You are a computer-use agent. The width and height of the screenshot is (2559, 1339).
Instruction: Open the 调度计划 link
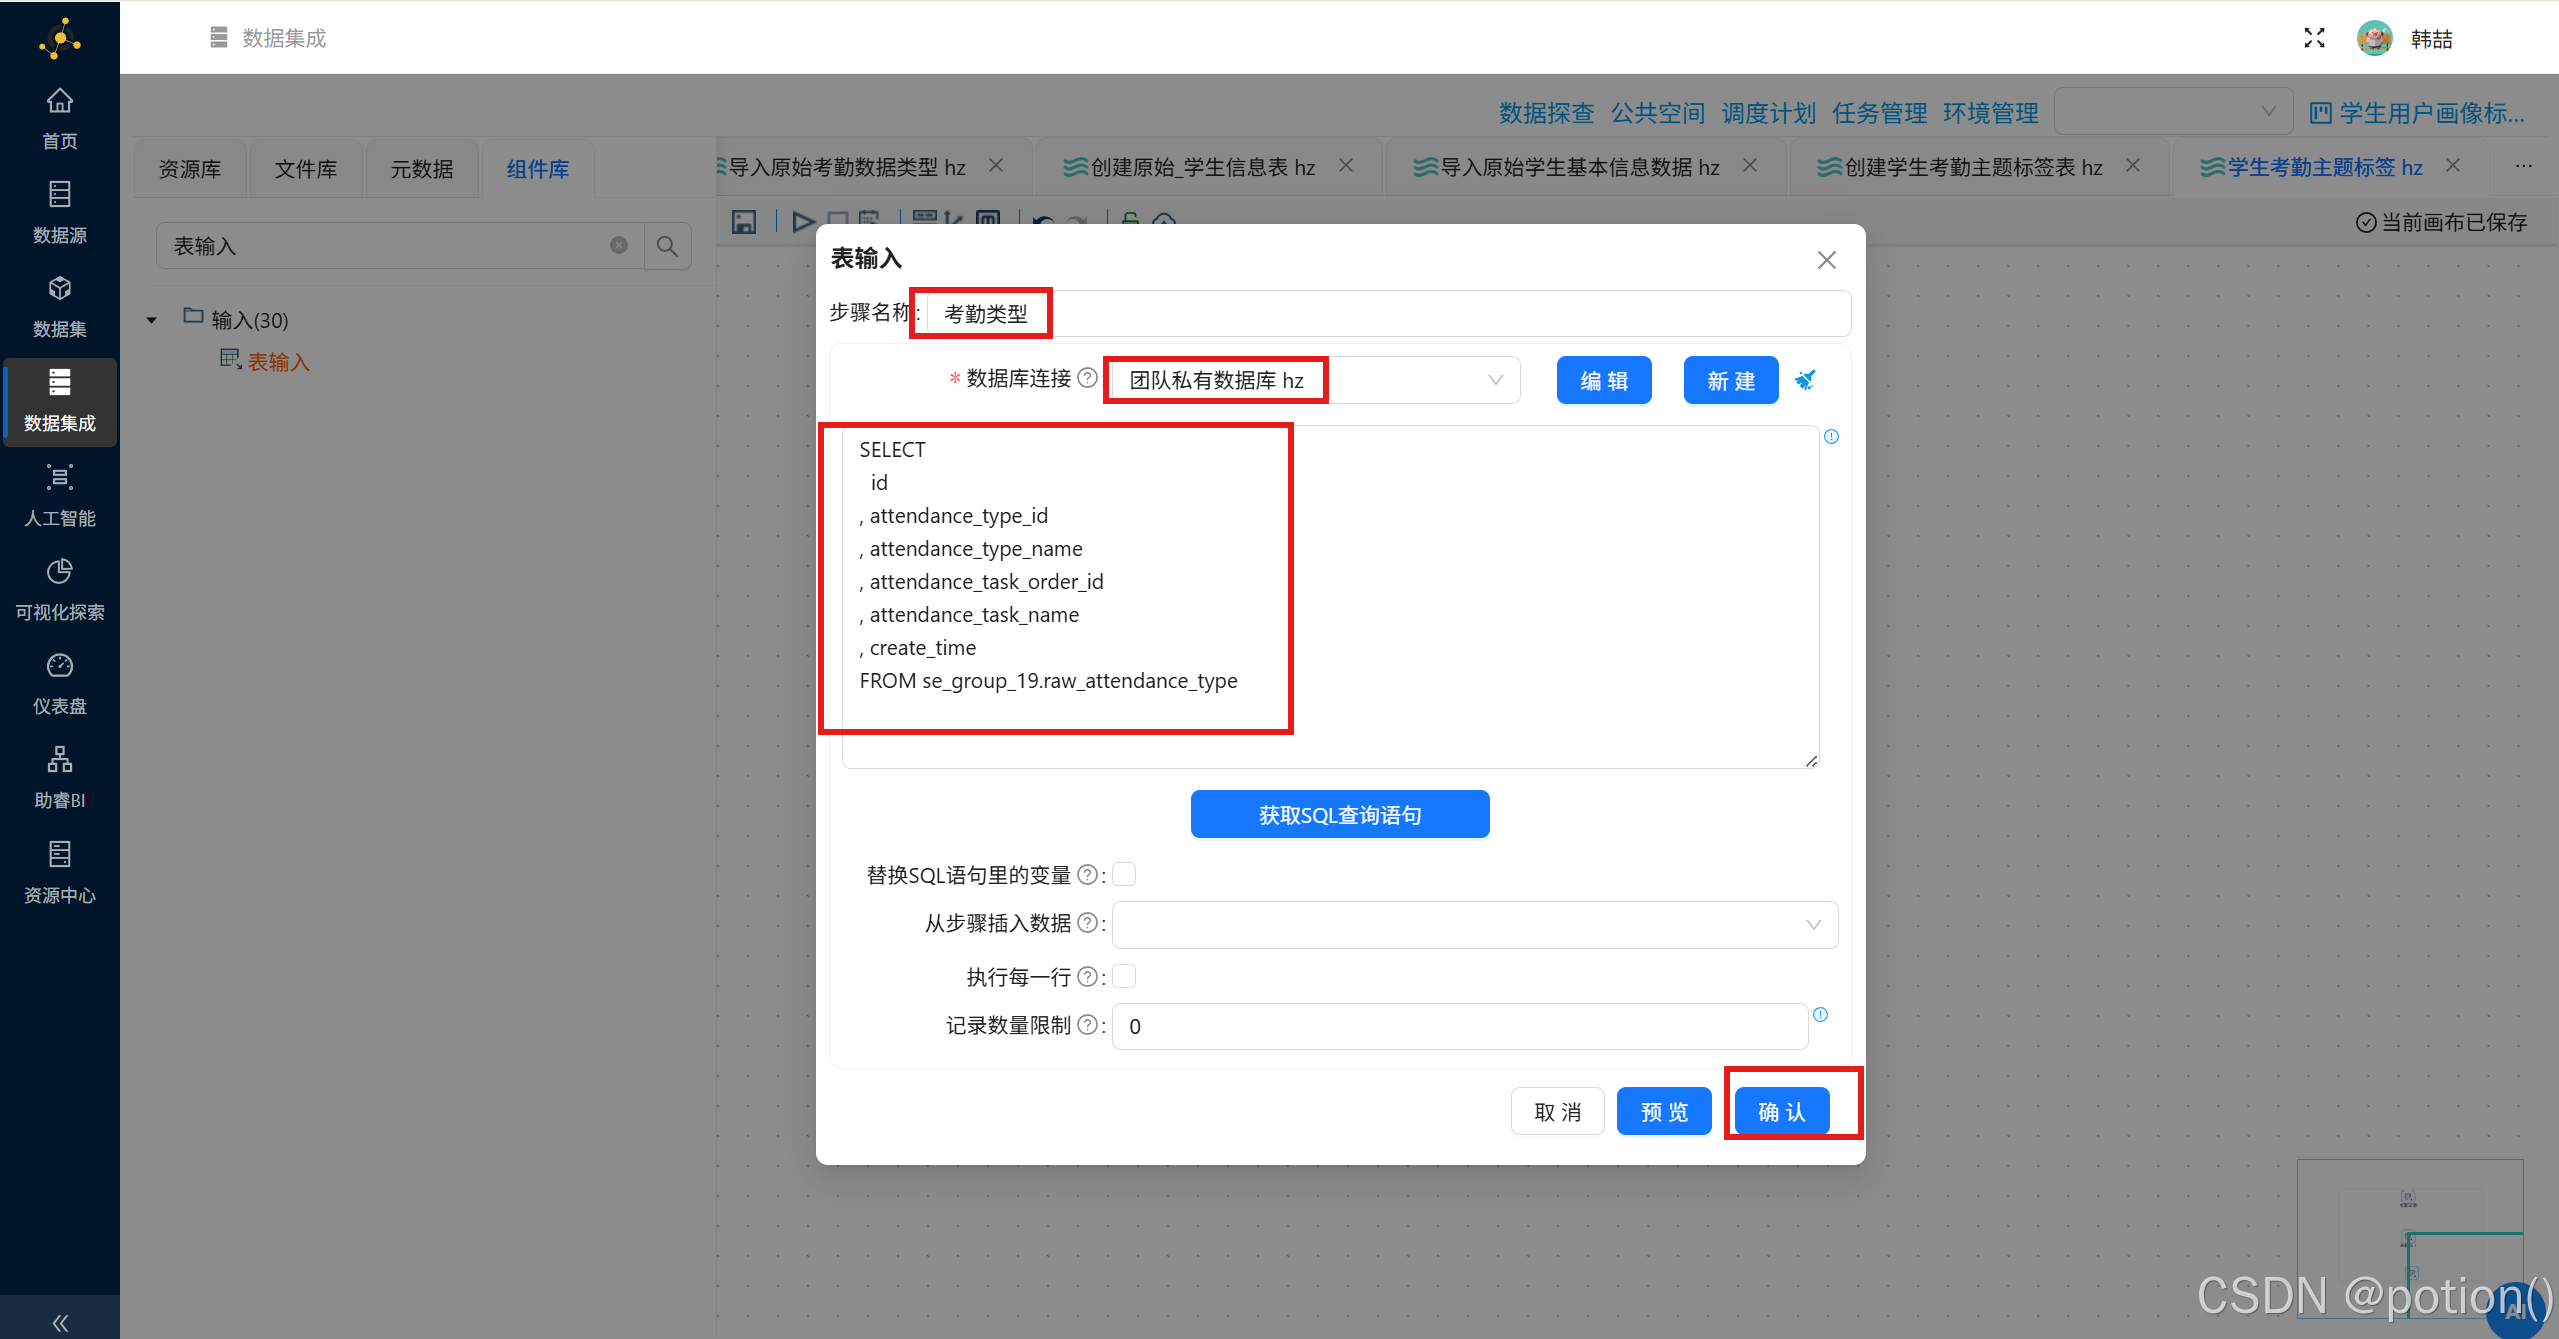click(x=1768, y=113)
